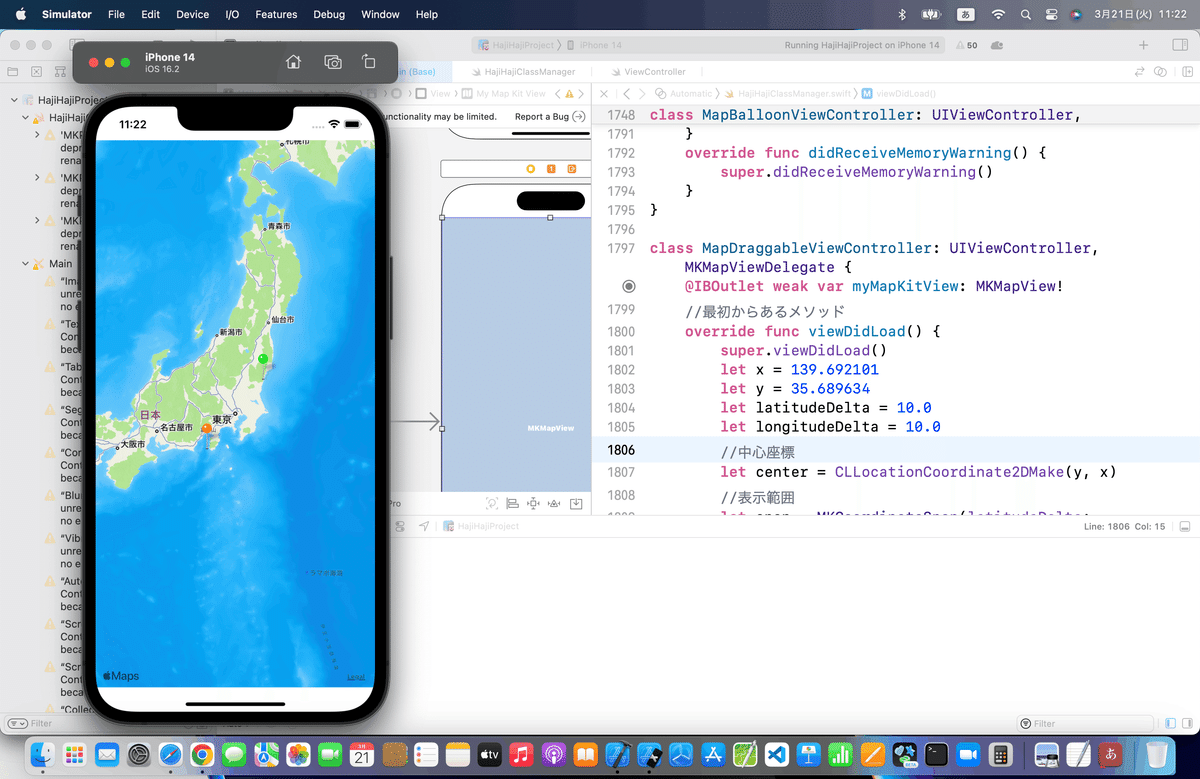Click the editor review swap arrows icon
Screen dimensions: 1200x779
coord(1139,72)
